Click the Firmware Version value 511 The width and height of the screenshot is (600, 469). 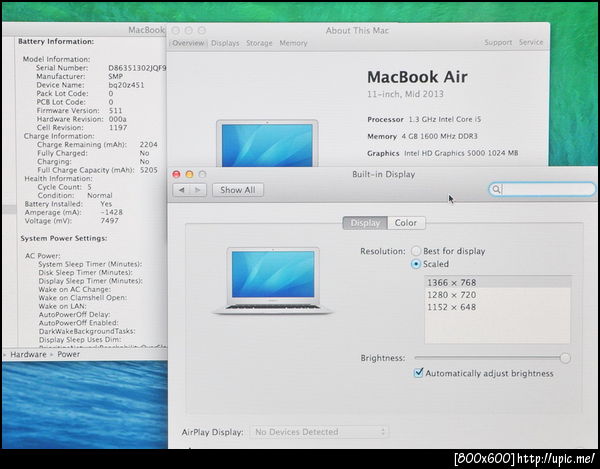pyautogui.click(x=116, y=111)
